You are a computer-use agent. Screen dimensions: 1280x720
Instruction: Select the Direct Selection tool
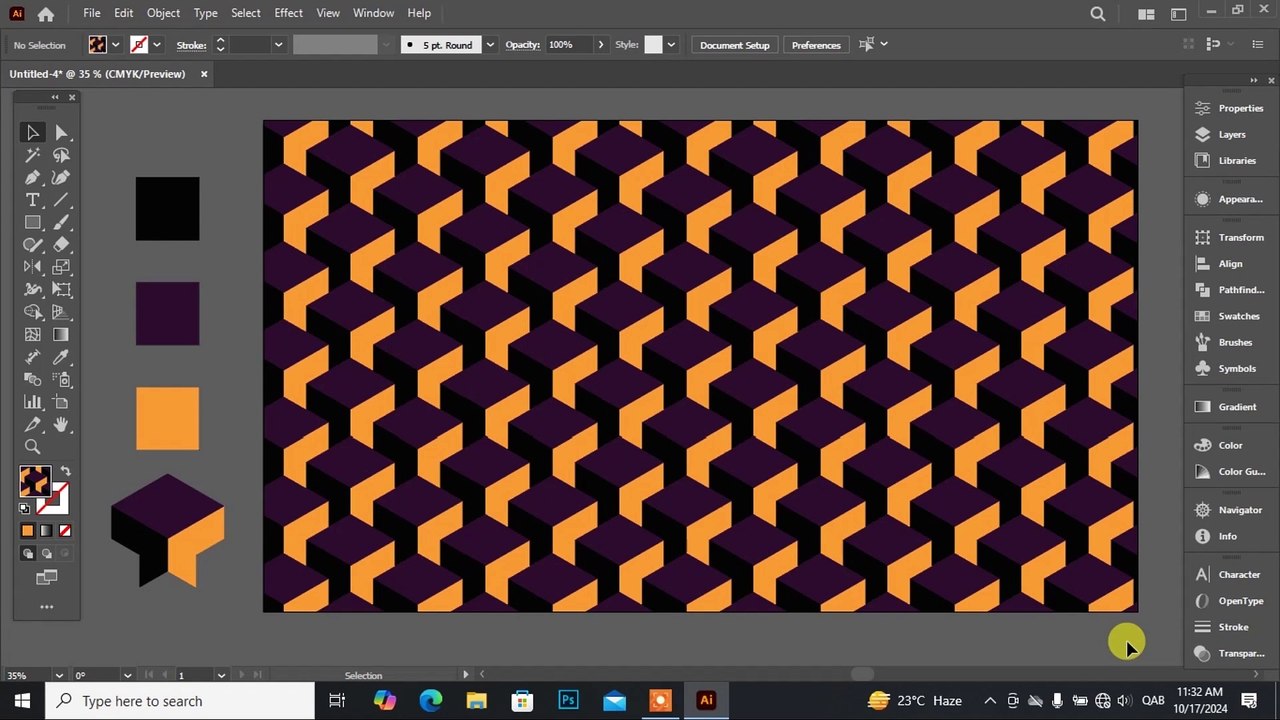[61, 132]
